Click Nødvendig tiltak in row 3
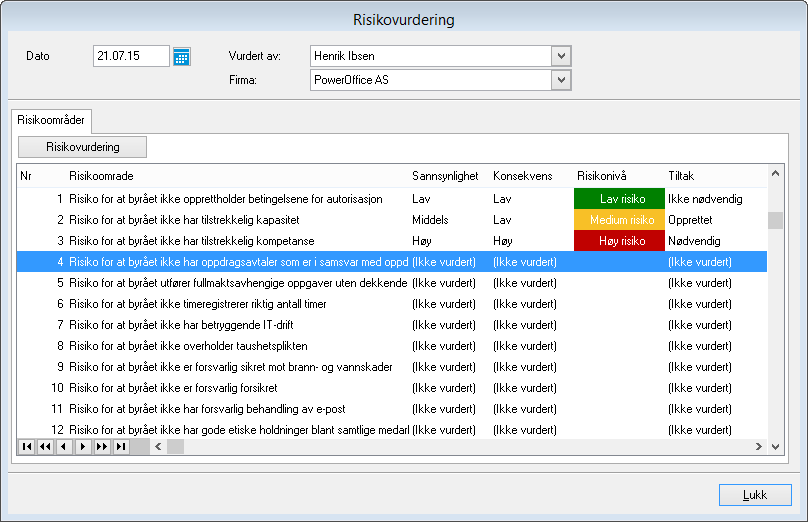 coord(694,241)
